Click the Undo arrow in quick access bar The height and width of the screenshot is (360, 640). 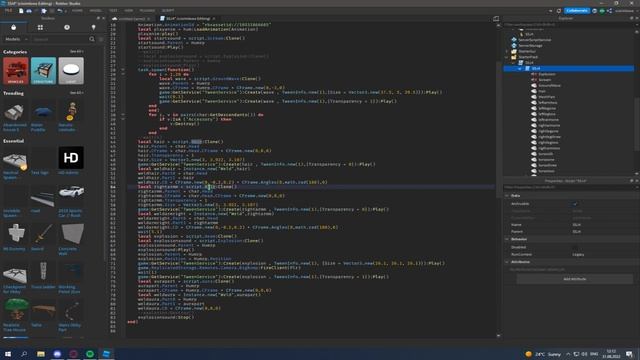(x=60, y=11)
